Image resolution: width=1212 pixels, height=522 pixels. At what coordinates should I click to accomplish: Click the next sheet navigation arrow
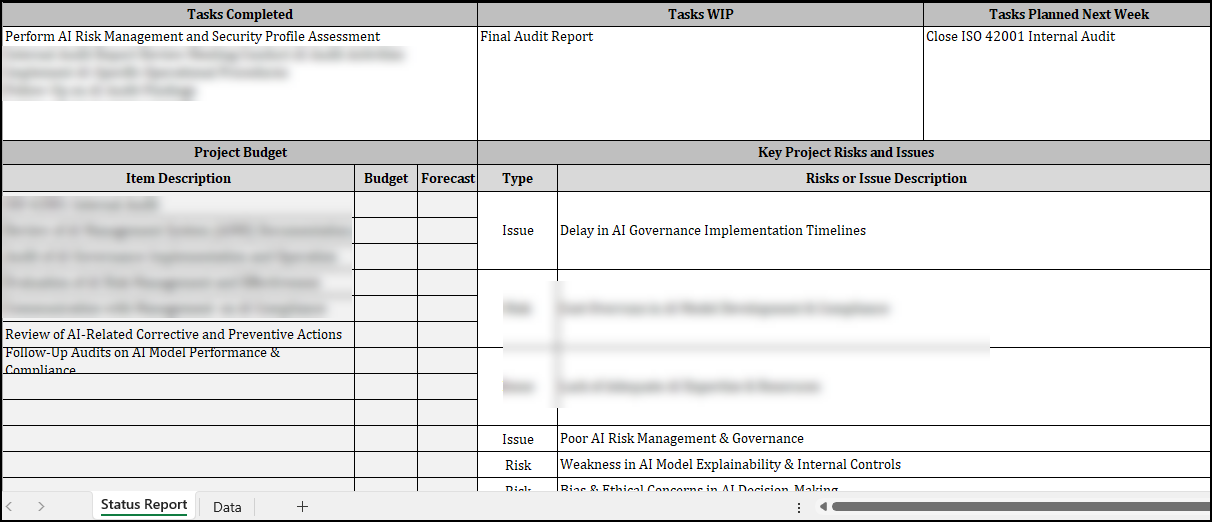(41, 507)
